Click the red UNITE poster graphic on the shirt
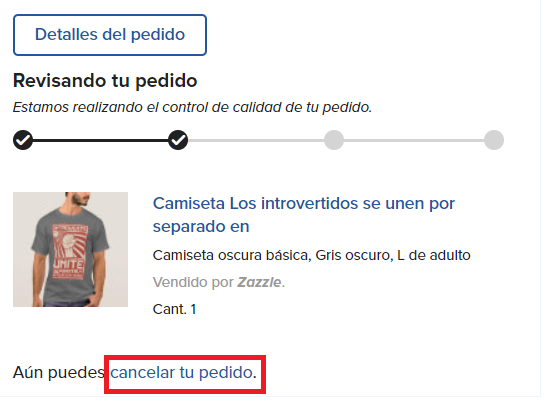This screenshot has width=556, height=405. 69,251
